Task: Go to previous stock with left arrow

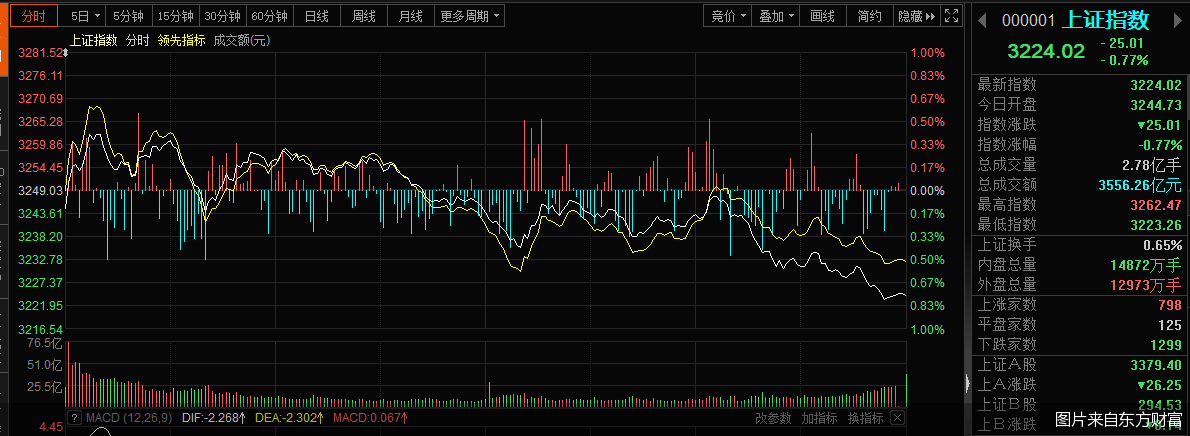Action: coord(983,20)
